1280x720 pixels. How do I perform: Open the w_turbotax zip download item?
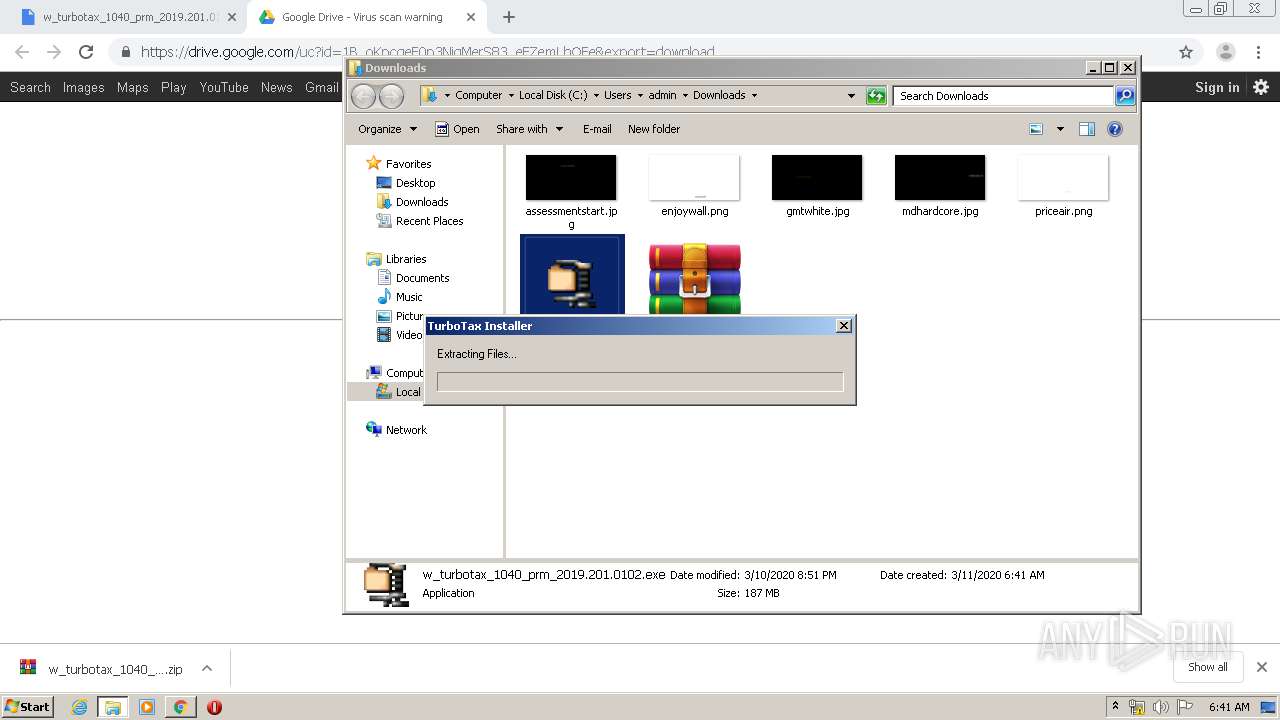[x=102, y=669]
